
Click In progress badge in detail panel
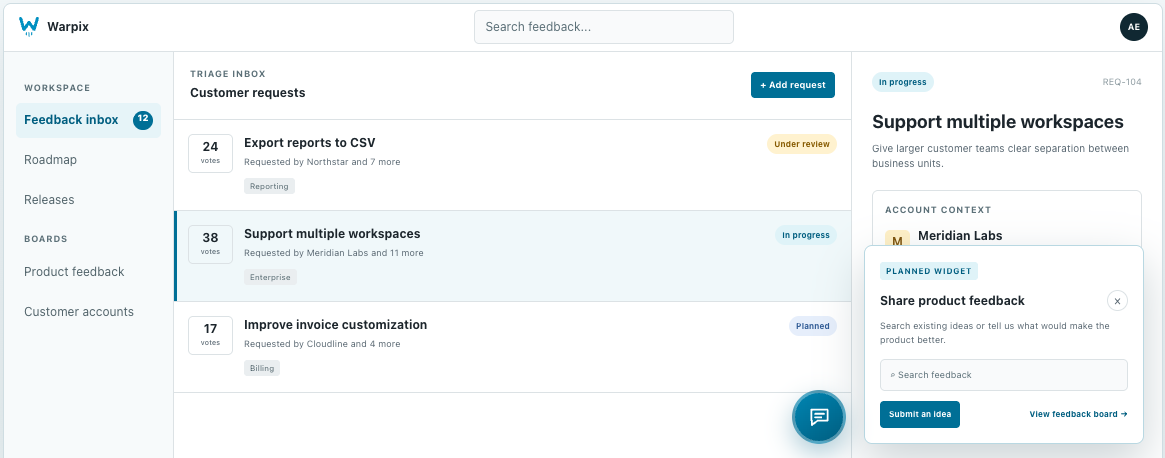coord(903,82)
